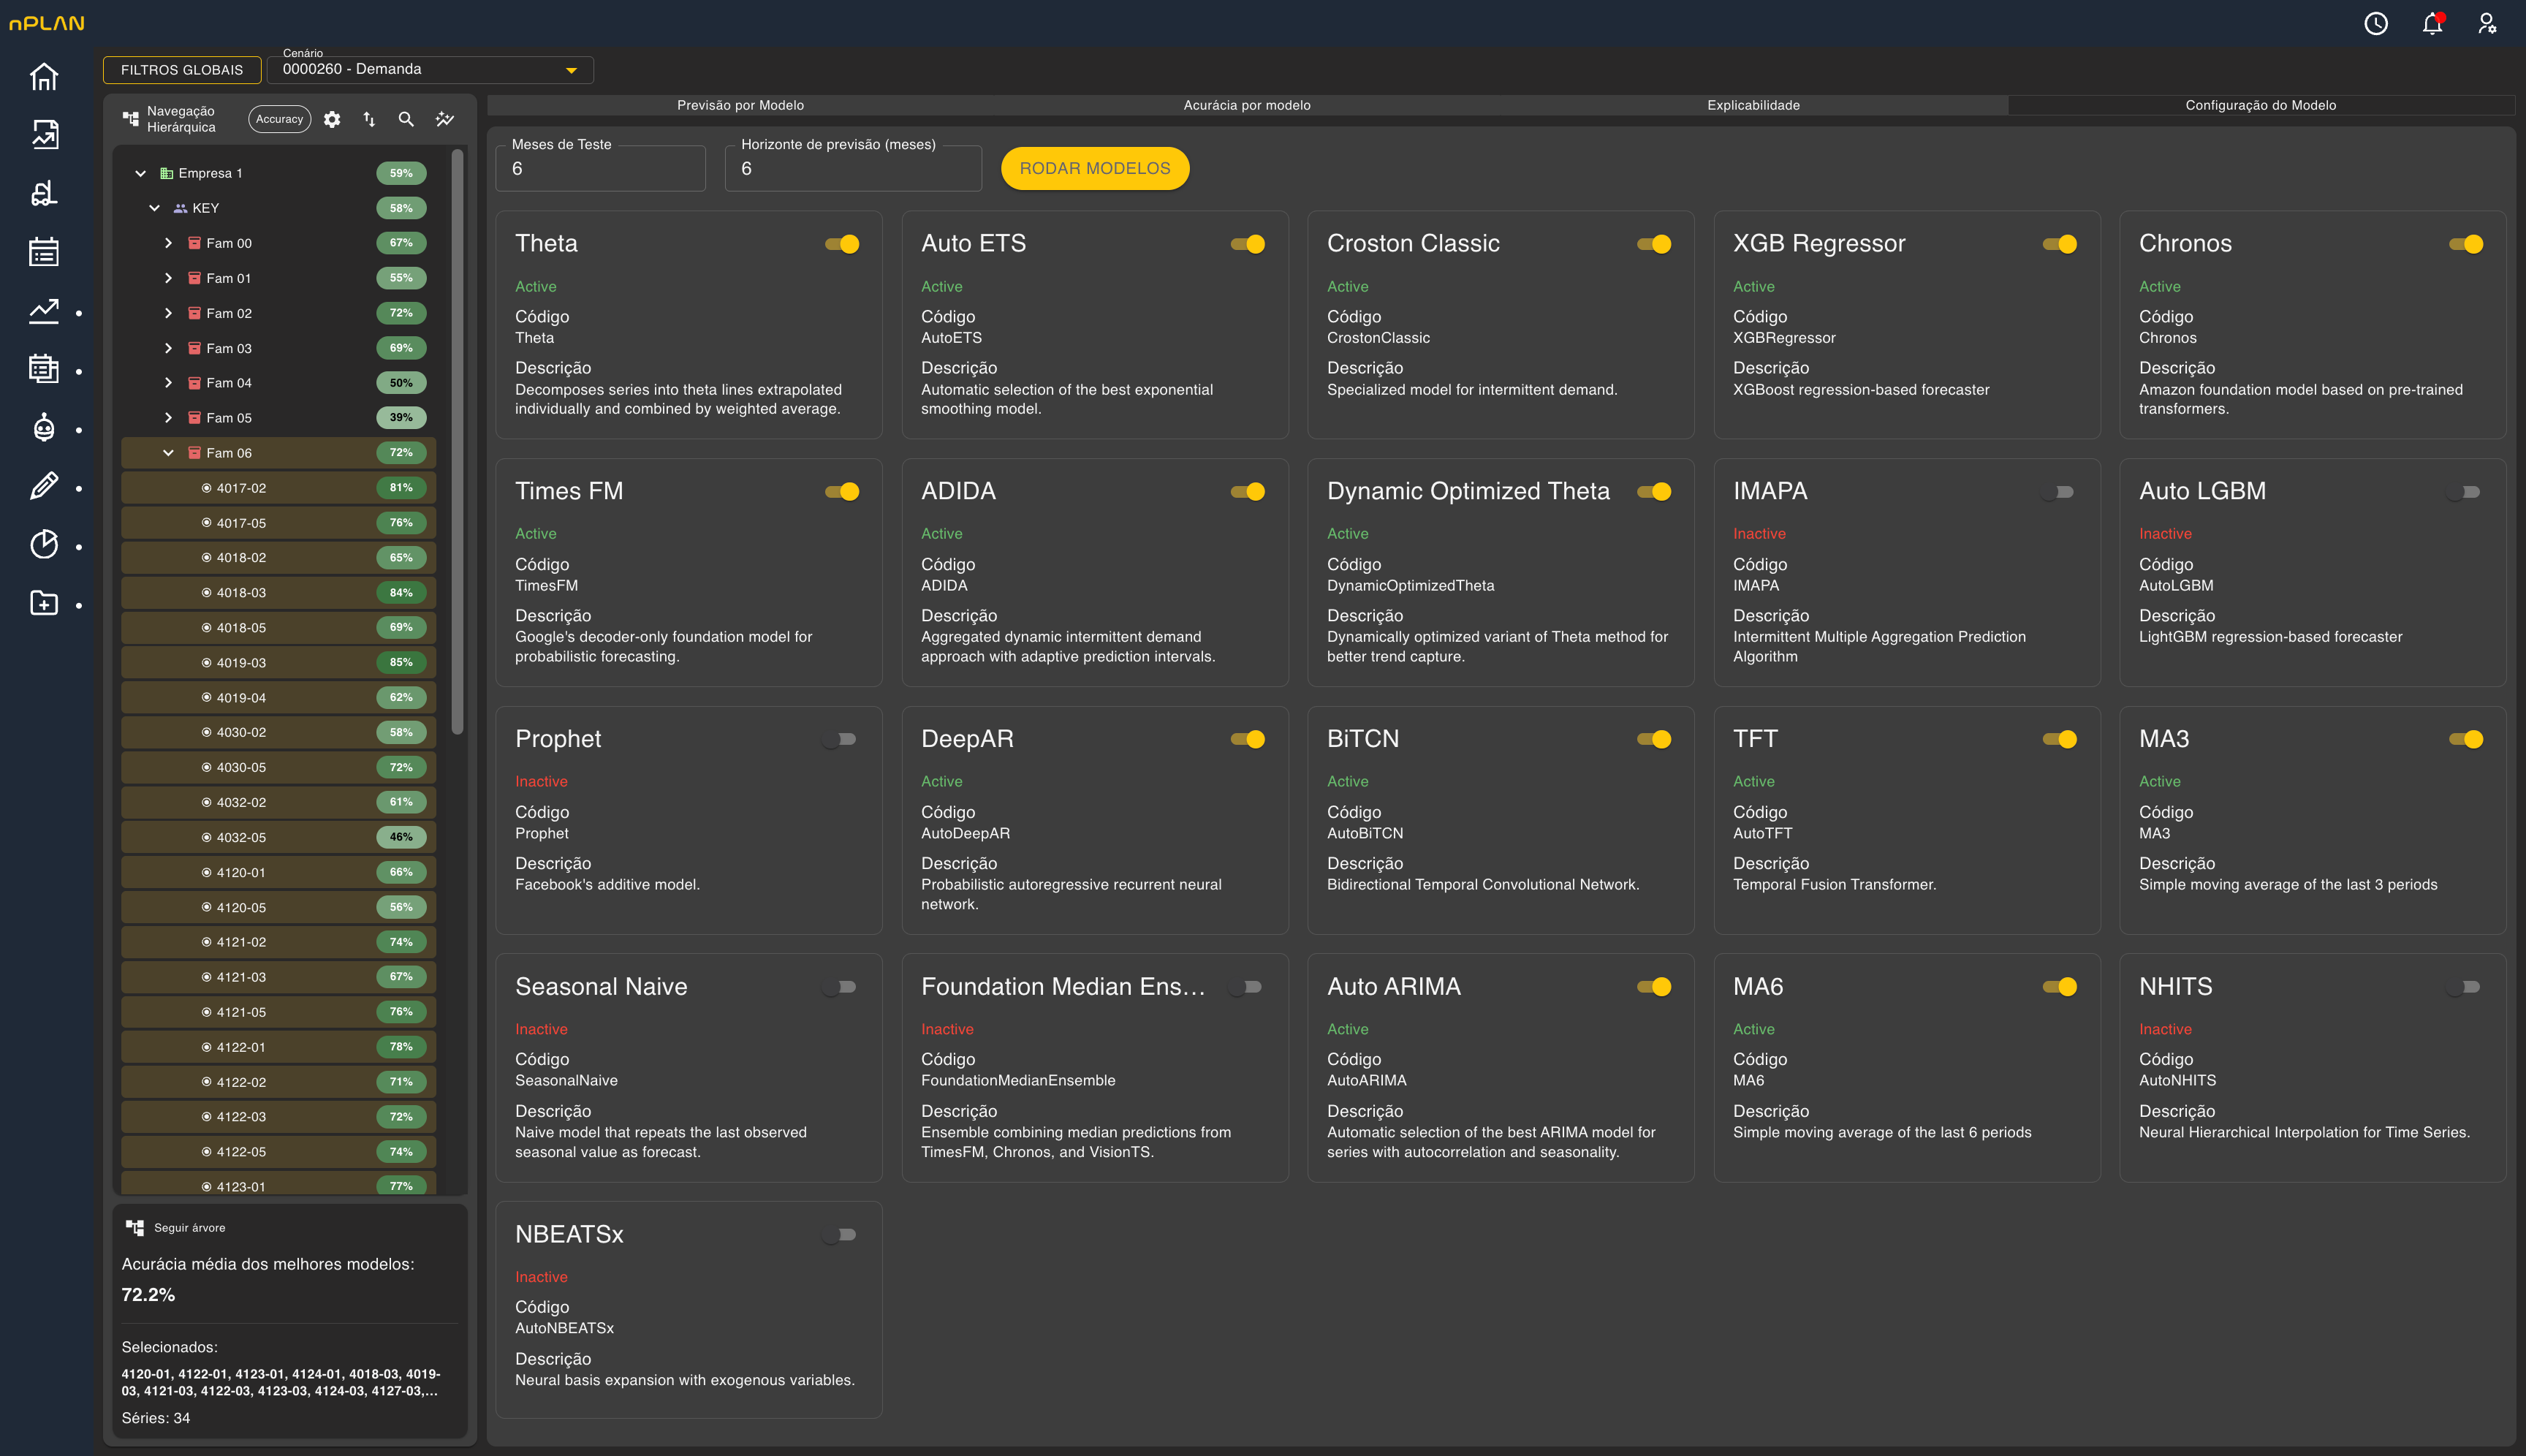This screenshot has width=2526, height=1456.
Task: Click the sparkle chart icon in navigation header
Action: click(x=445, y=119)
